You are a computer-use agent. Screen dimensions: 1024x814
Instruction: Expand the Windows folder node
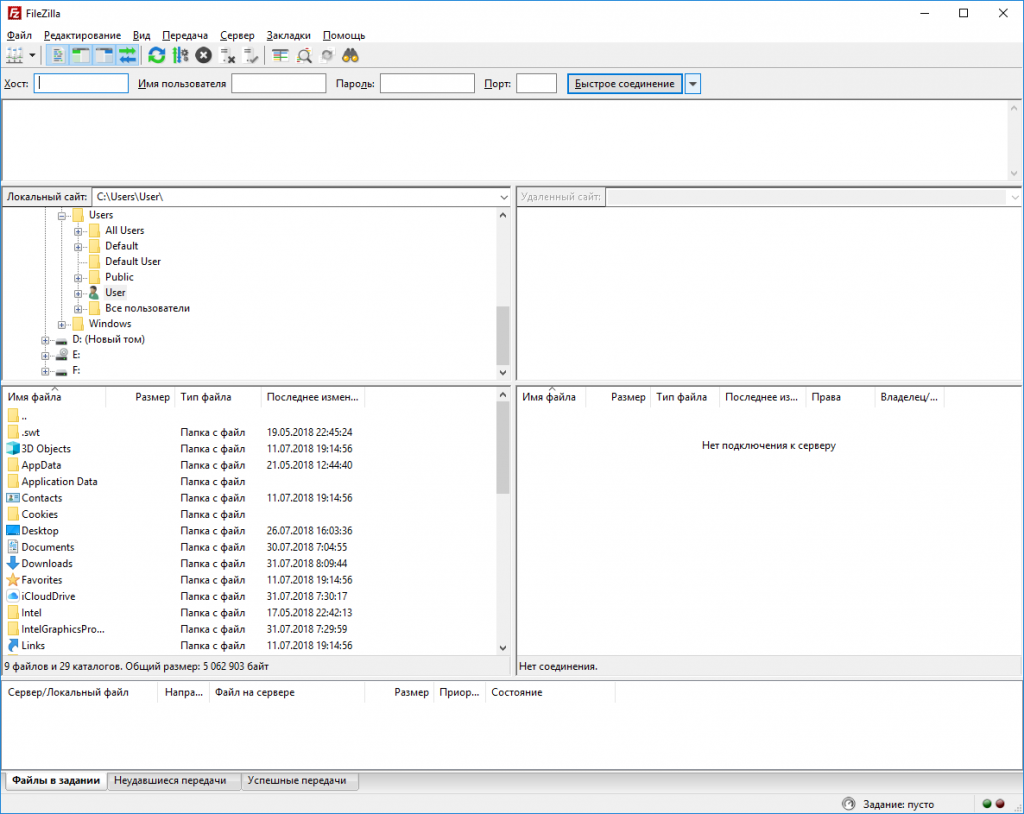pos(62,325)
